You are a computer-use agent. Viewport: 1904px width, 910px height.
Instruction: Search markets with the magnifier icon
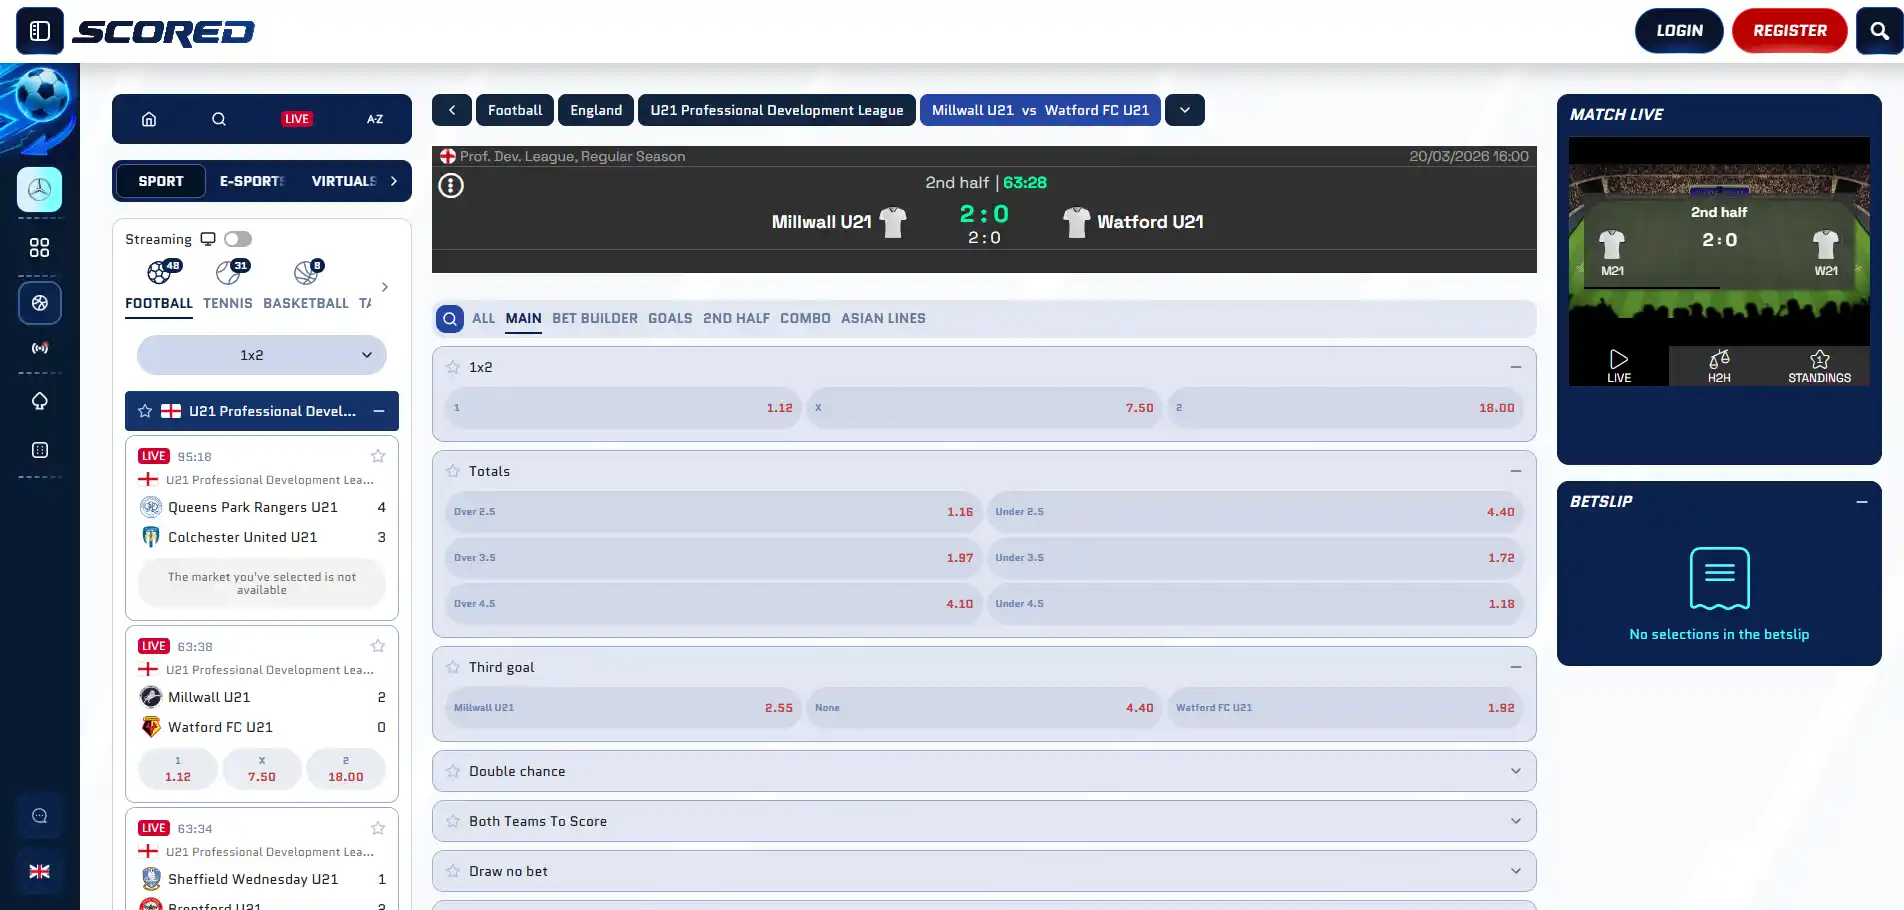450,319
